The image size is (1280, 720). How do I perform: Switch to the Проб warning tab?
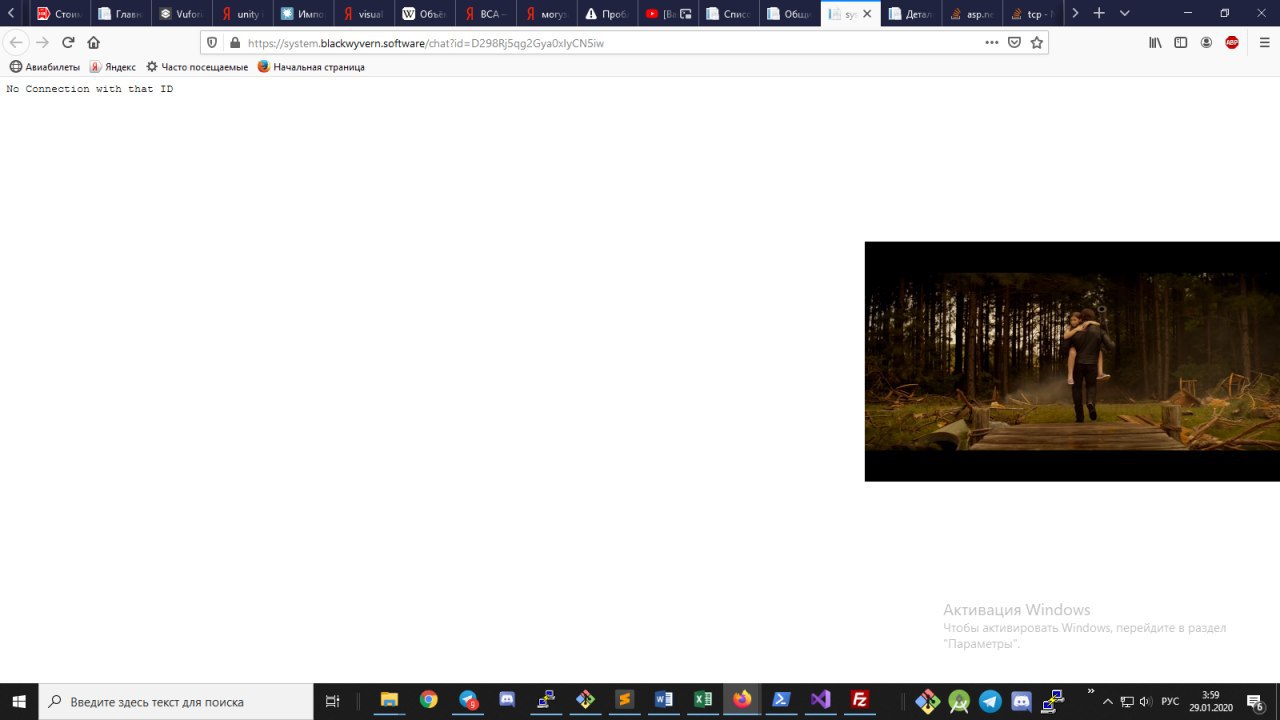point(608,14)
